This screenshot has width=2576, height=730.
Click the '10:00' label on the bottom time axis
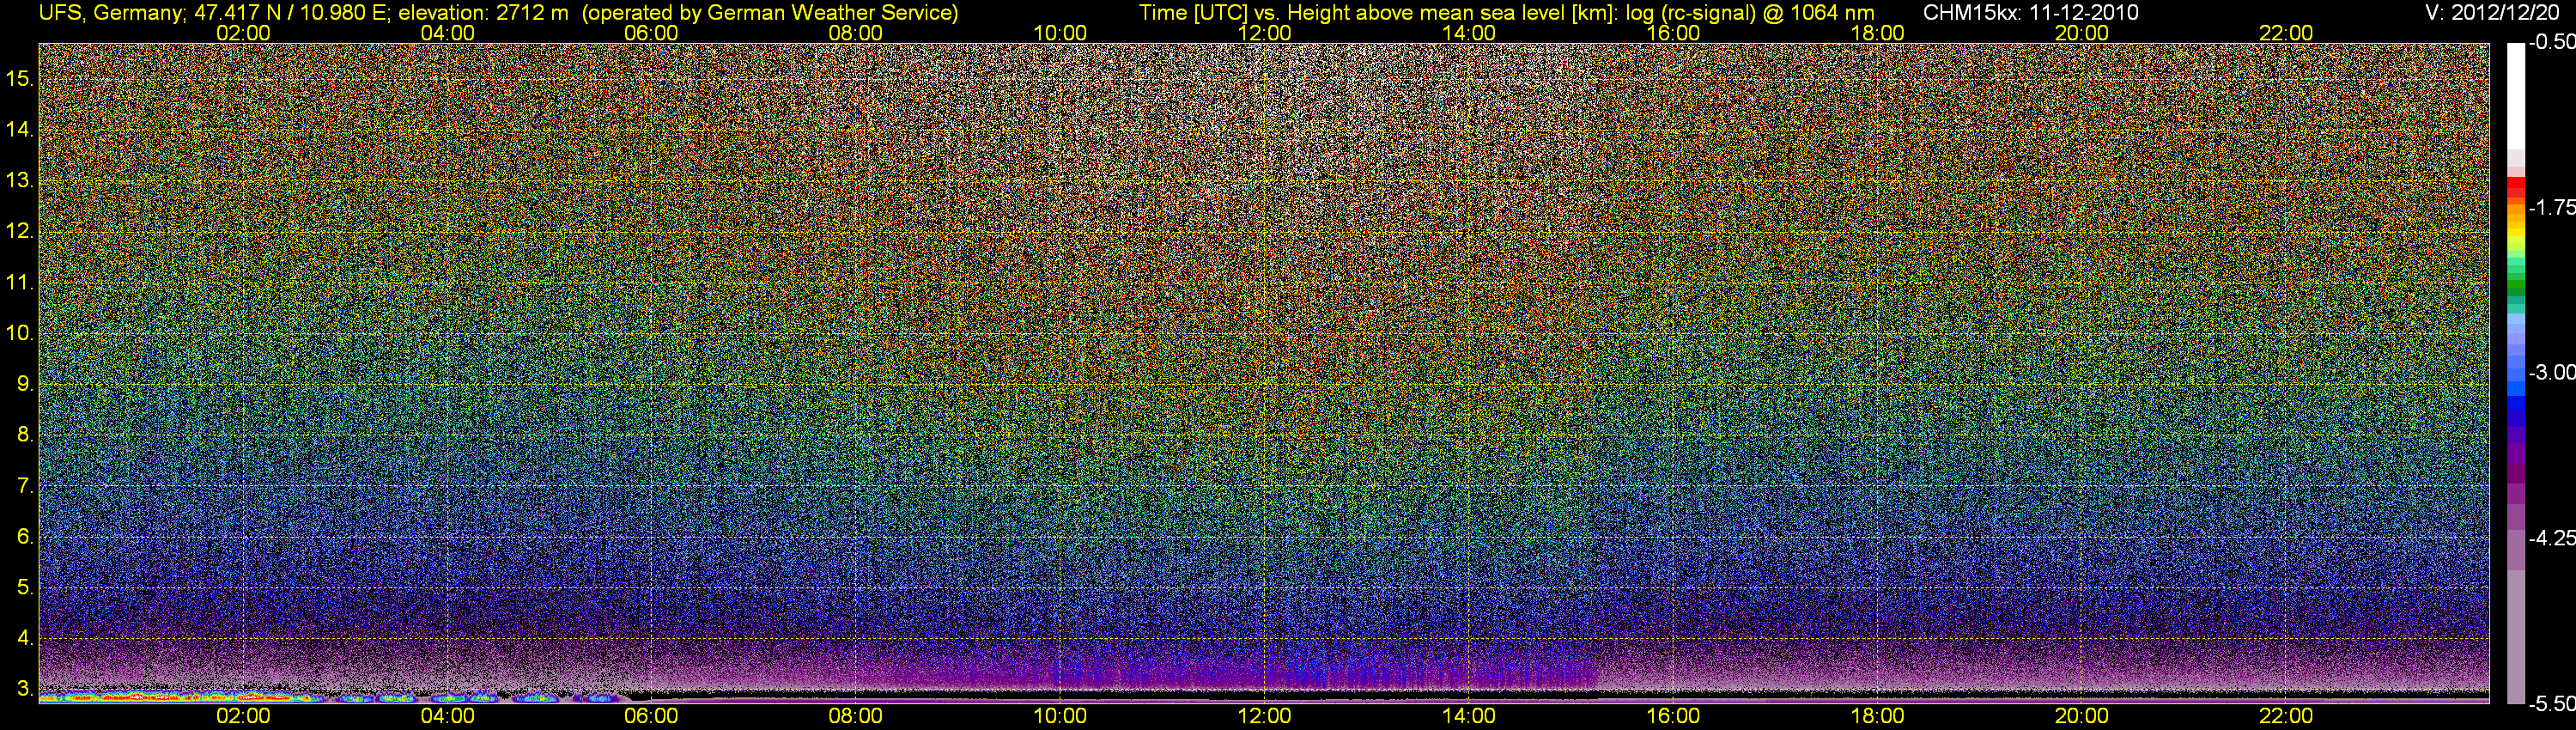[1060, 716]
